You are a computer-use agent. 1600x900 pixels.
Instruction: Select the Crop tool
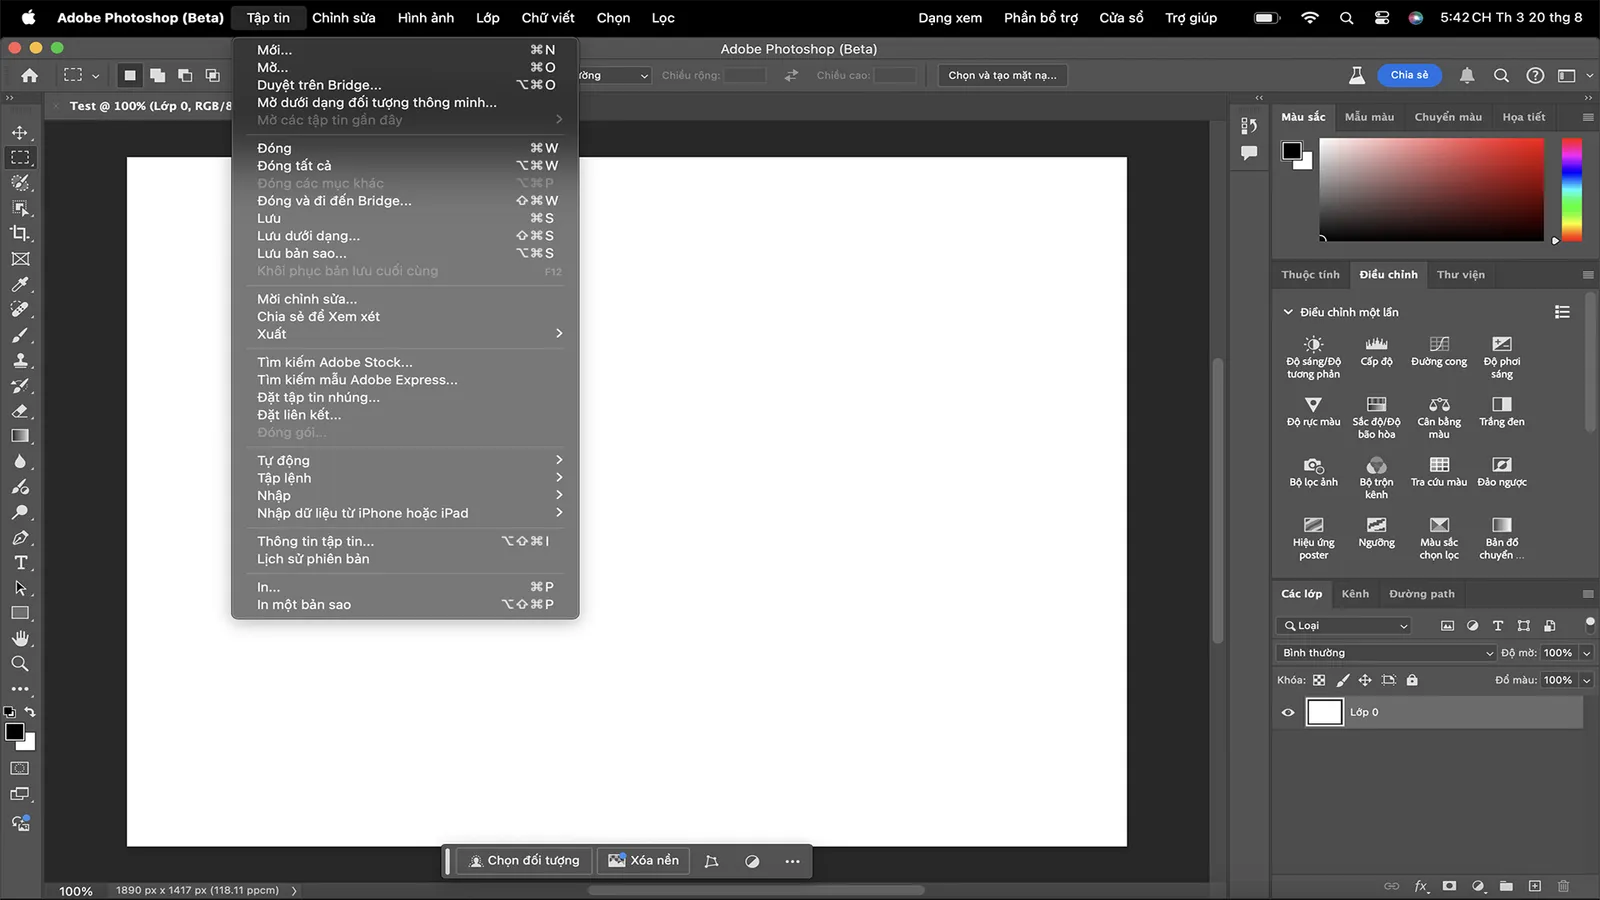[20, 233]
